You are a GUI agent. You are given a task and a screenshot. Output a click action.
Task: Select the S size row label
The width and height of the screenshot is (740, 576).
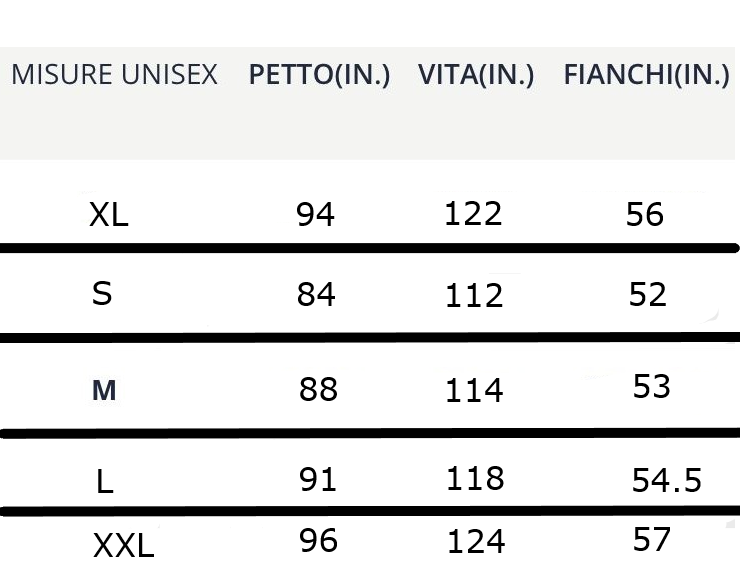click(101, 294)
